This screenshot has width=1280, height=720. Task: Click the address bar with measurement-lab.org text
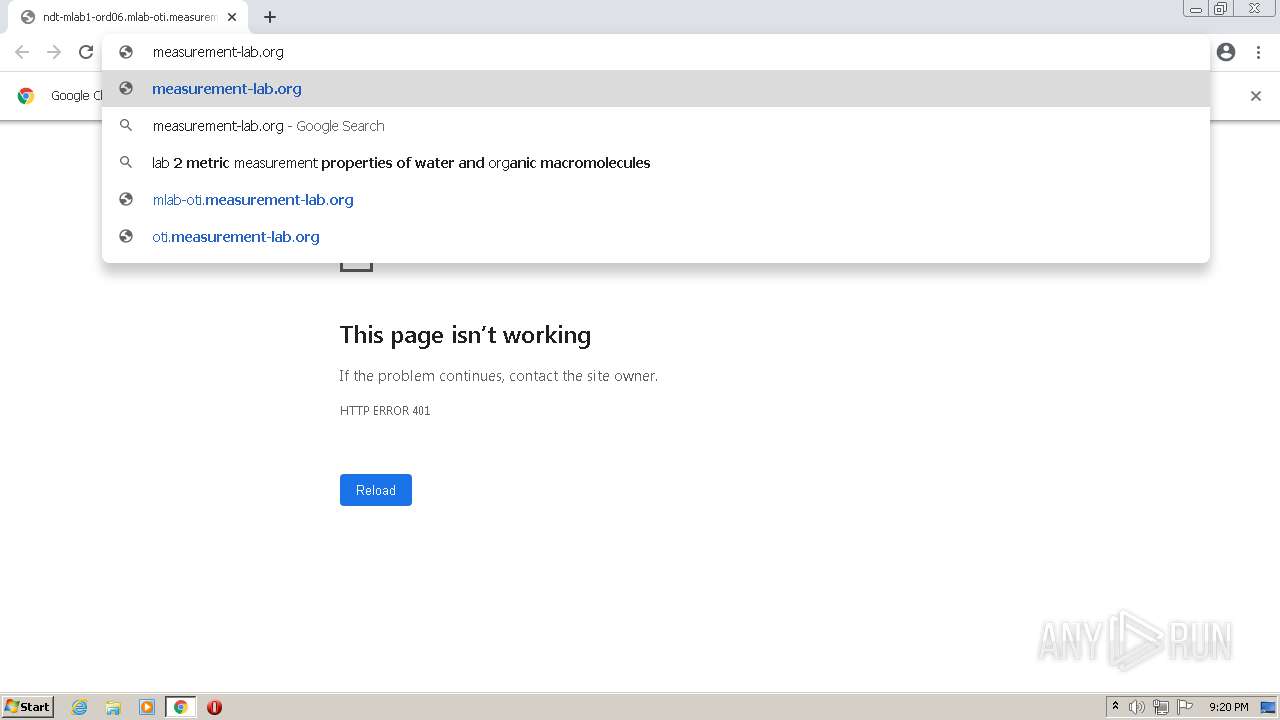coord(656,52)
